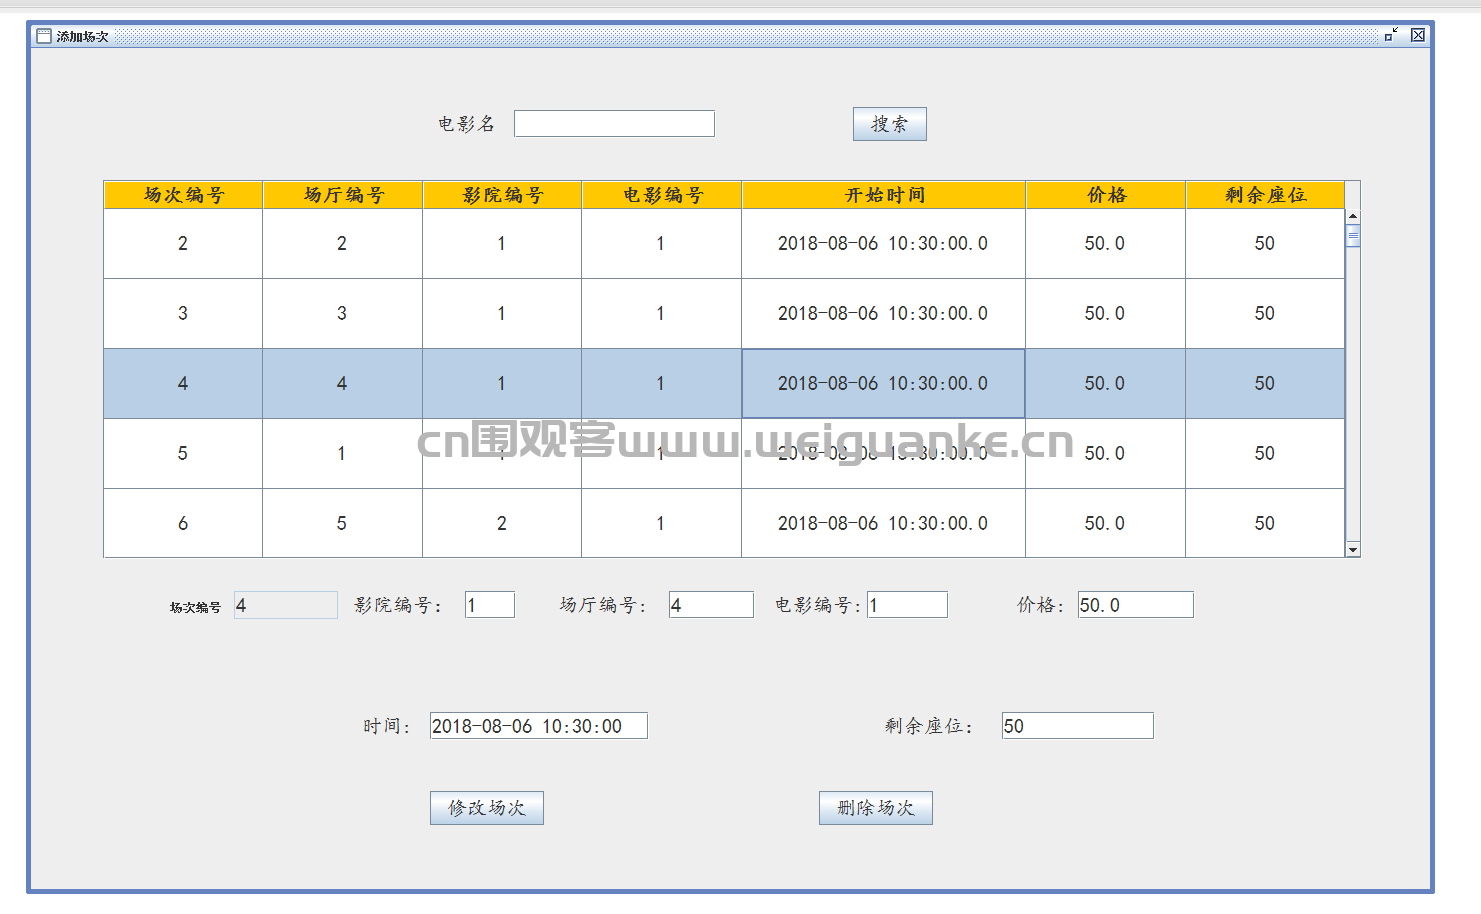Click the 修改场次 modify button
Image resolution: width=1481 pixels, height=914 pixels.
486,808
